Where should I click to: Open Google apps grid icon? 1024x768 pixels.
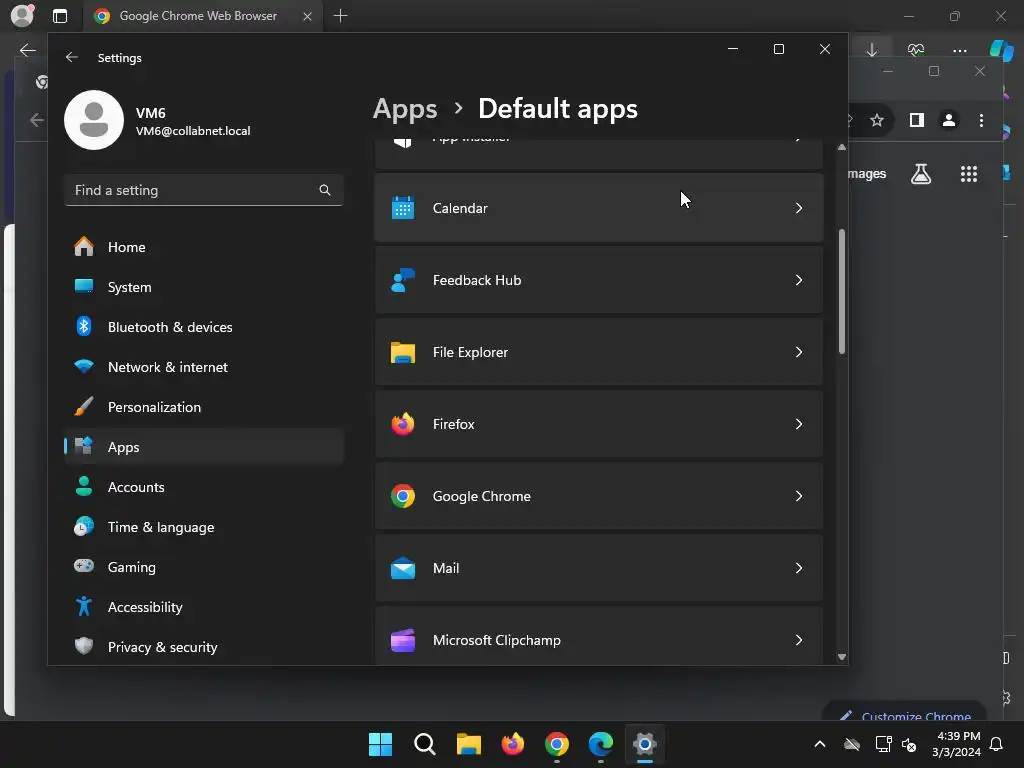pos(969,174)
